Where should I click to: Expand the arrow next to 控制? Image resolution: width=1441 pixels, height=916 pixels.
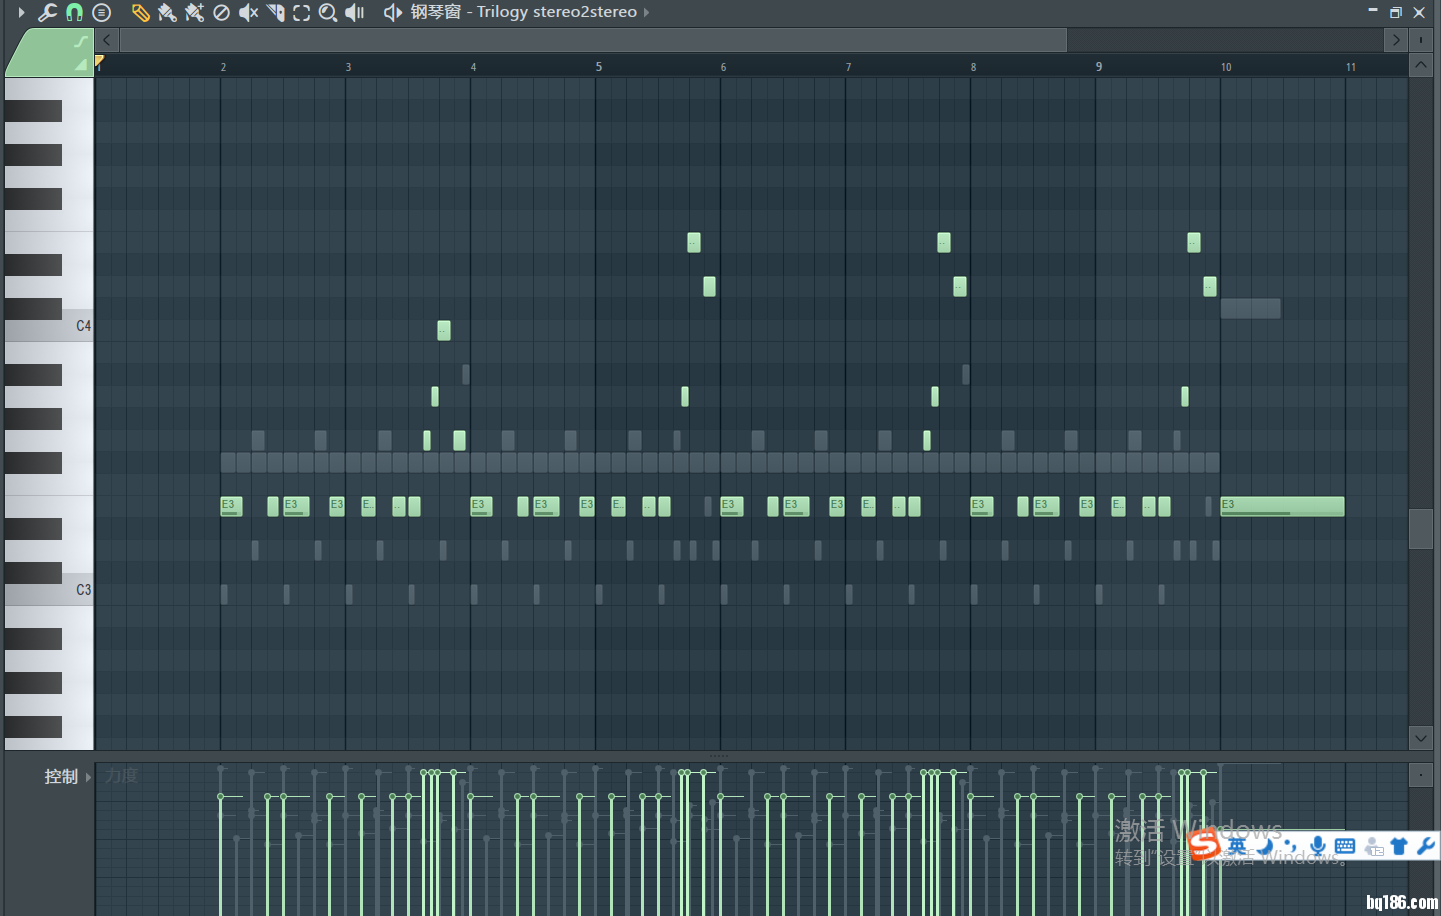[x=88, y=777]
